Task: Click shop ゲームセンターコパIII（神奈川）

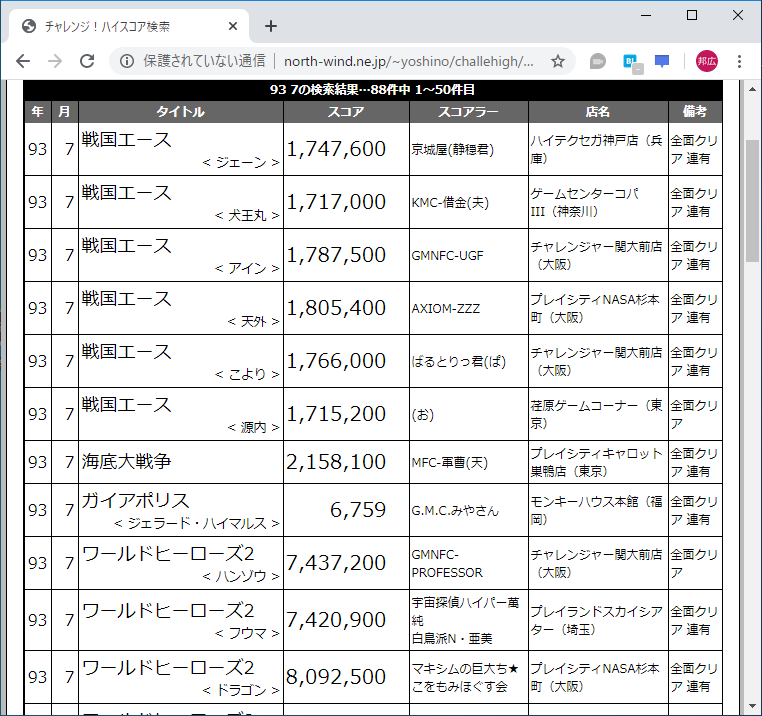Action: point(585,202)
